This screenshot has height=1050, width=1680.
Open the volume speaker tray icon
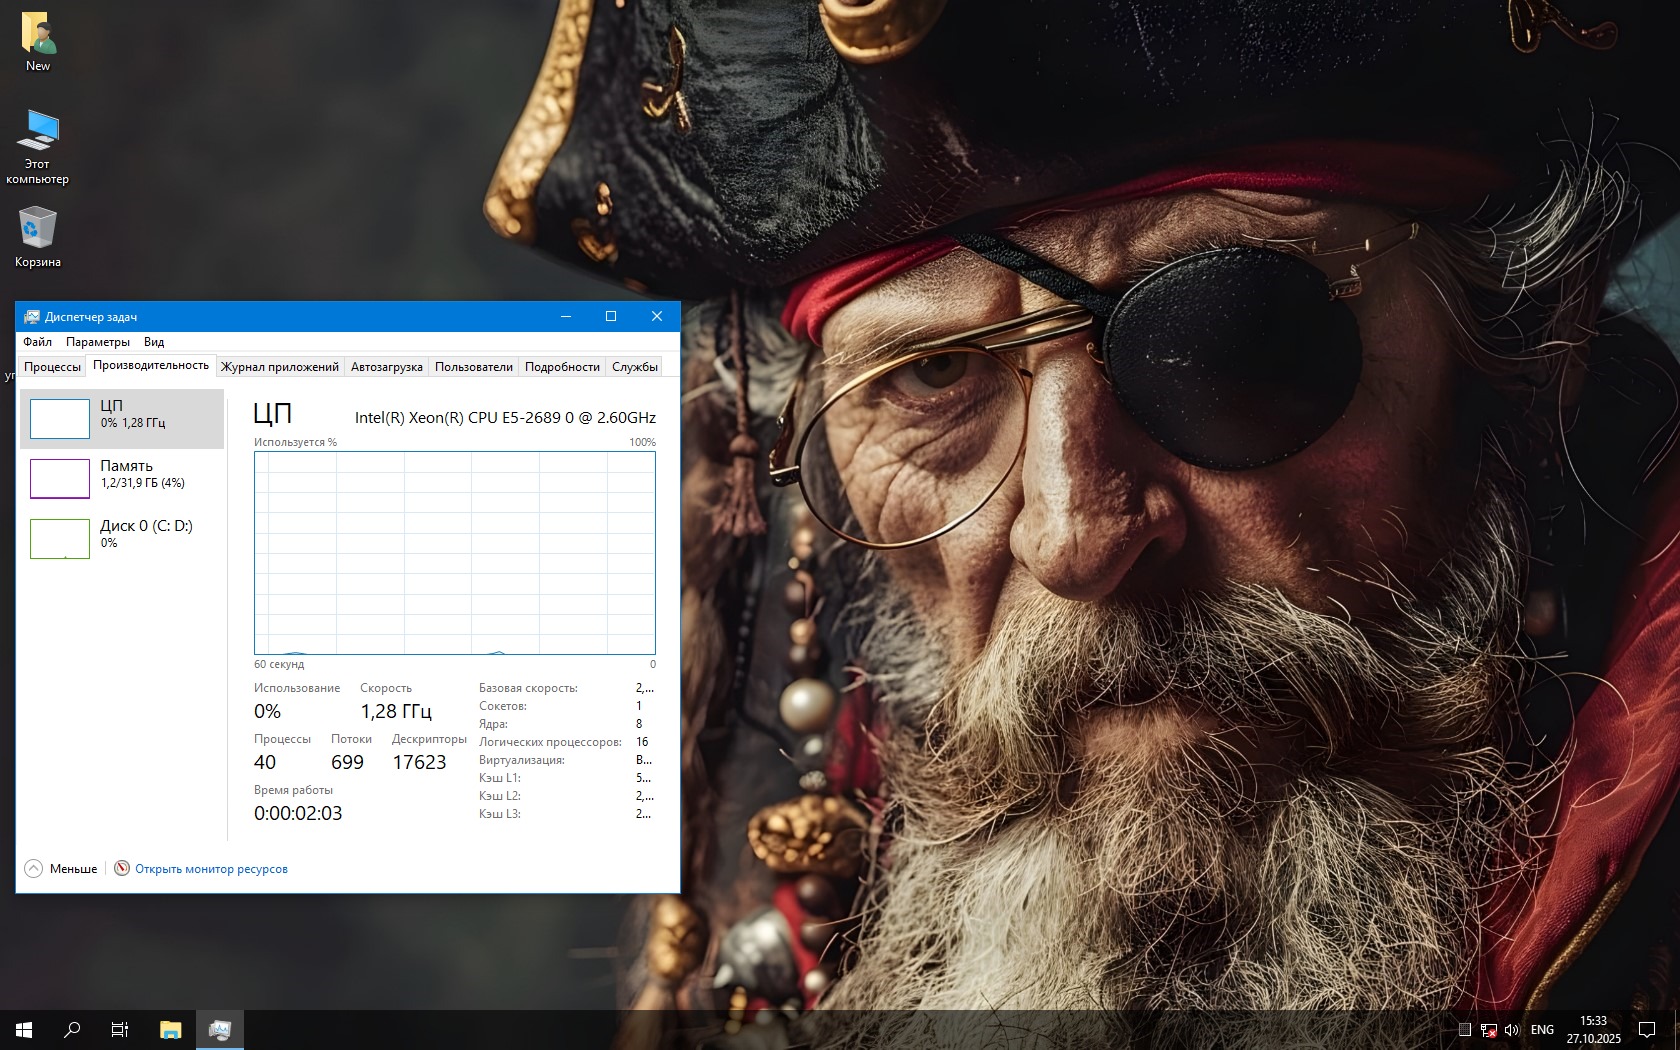pos(1512,1029)
